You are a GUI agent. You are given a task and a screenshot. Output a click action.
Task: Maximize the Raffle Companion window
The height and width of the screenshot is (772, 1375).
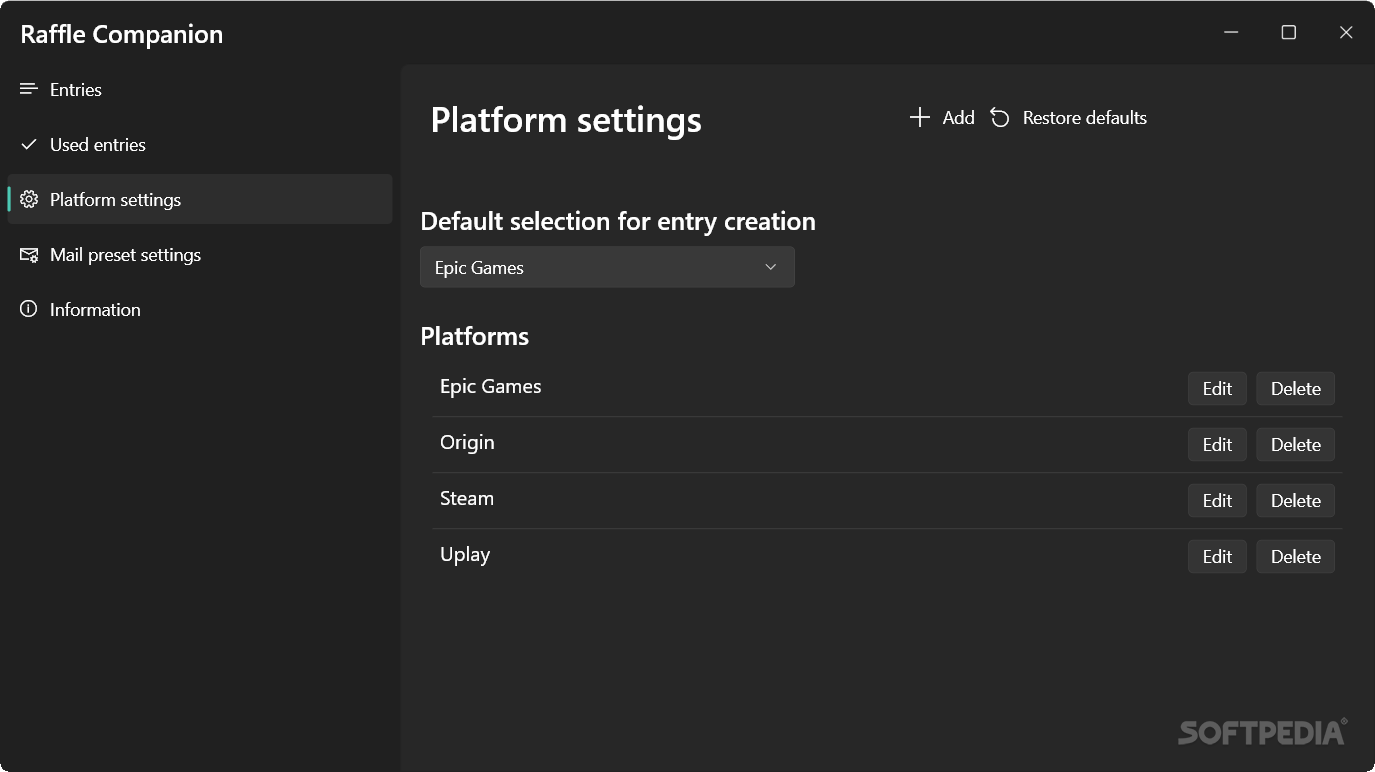click(1288, 32)
